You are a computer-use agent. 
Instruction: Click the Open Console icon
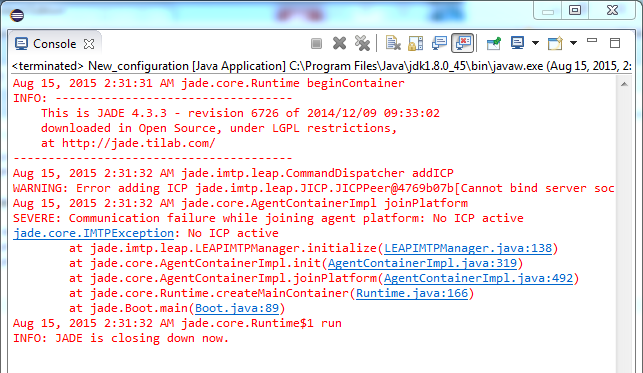point(555,43)
